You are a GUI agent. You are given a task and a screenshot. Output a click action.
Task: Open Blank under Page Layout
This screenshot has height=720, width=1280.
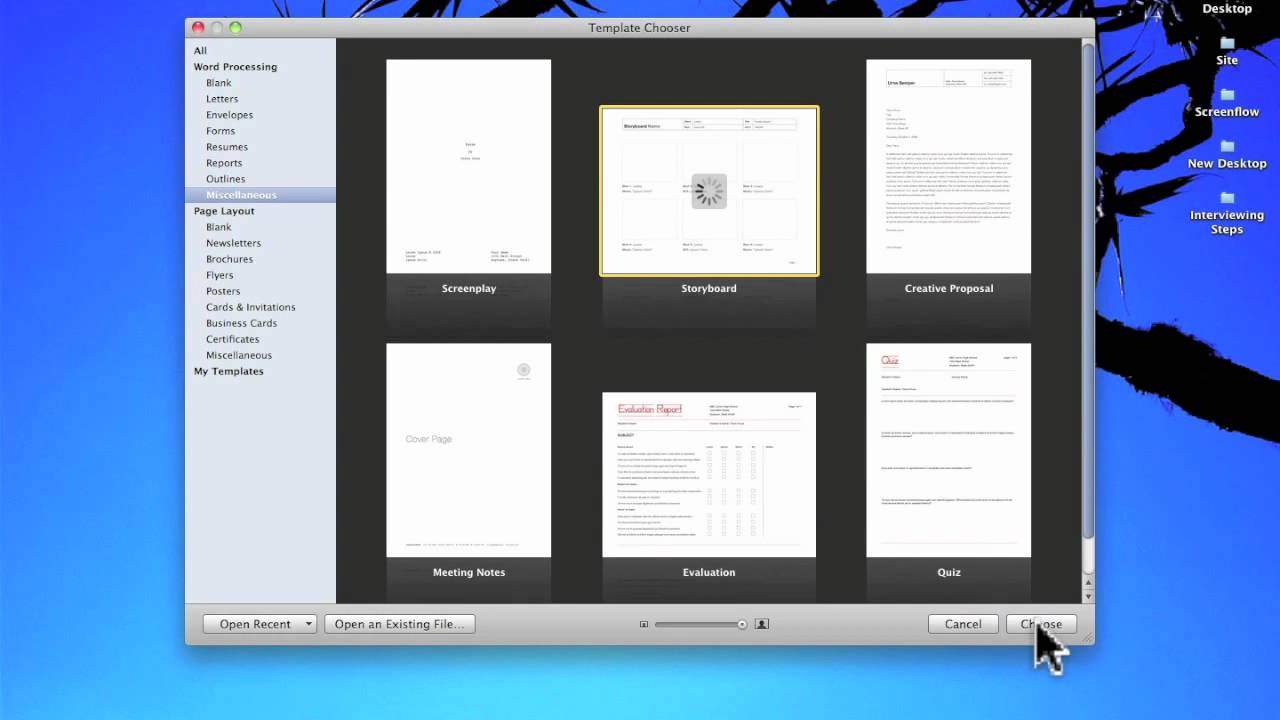click(218, 227)
